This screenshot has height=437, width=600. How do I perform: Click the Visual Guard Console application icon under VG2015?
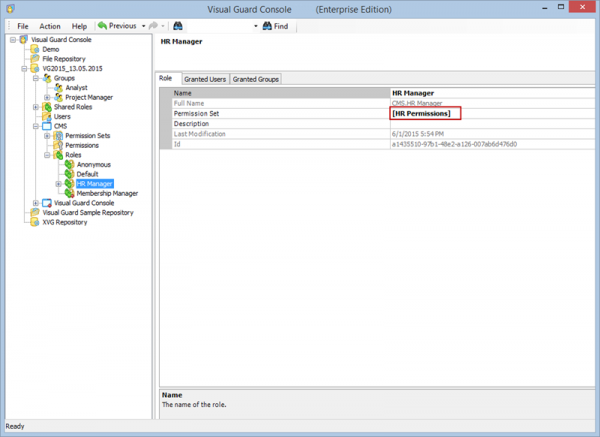pyautogui.click(x=47, y=203)
